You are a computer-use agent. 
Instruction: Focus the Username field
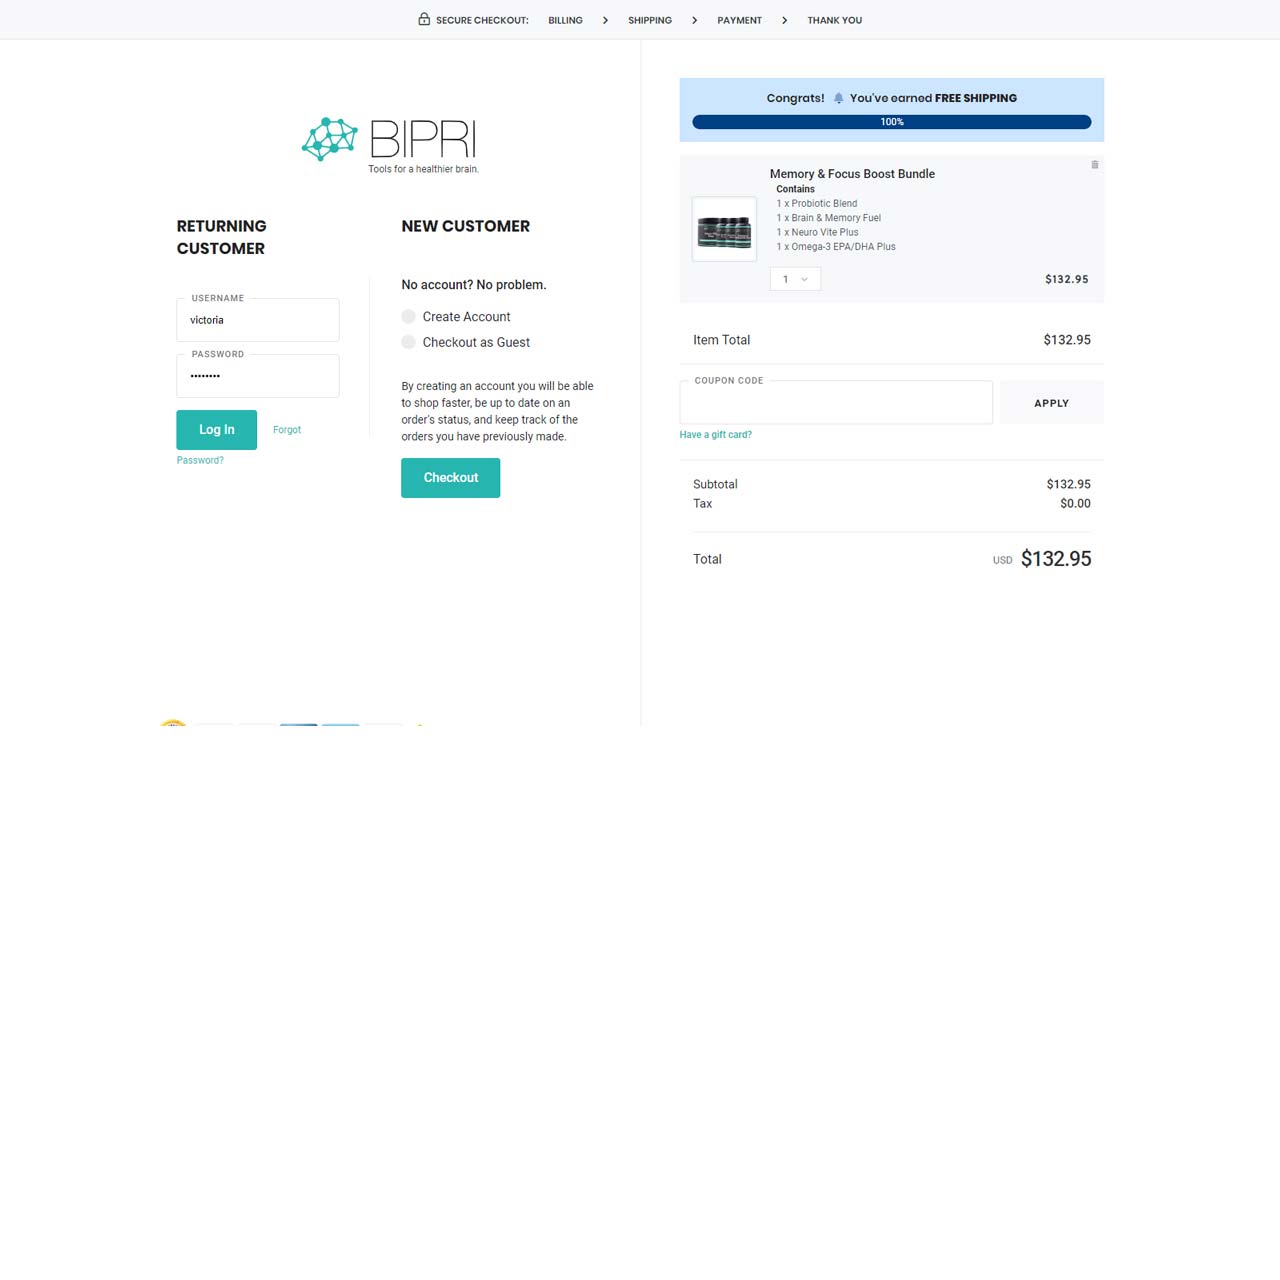pos(258,320)
